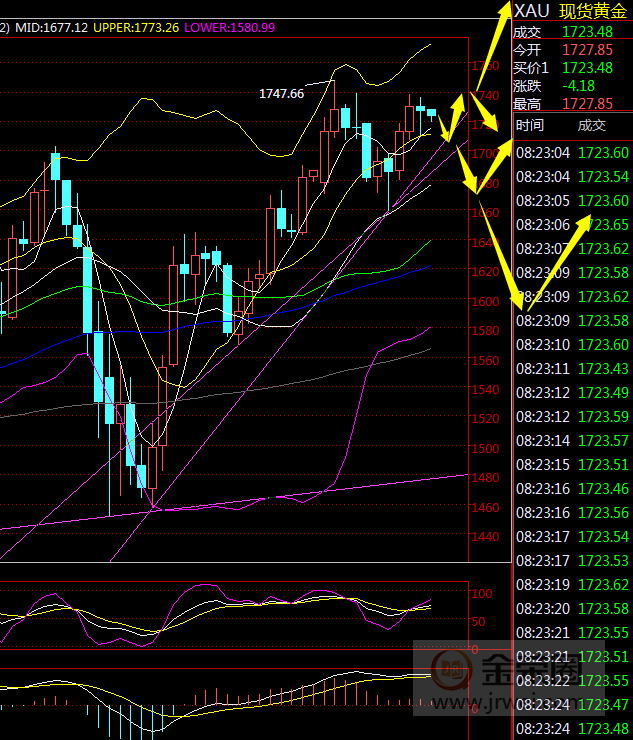
Task: Select the 08:23:19 tick at 1723.62
Action: pos(572,584)
